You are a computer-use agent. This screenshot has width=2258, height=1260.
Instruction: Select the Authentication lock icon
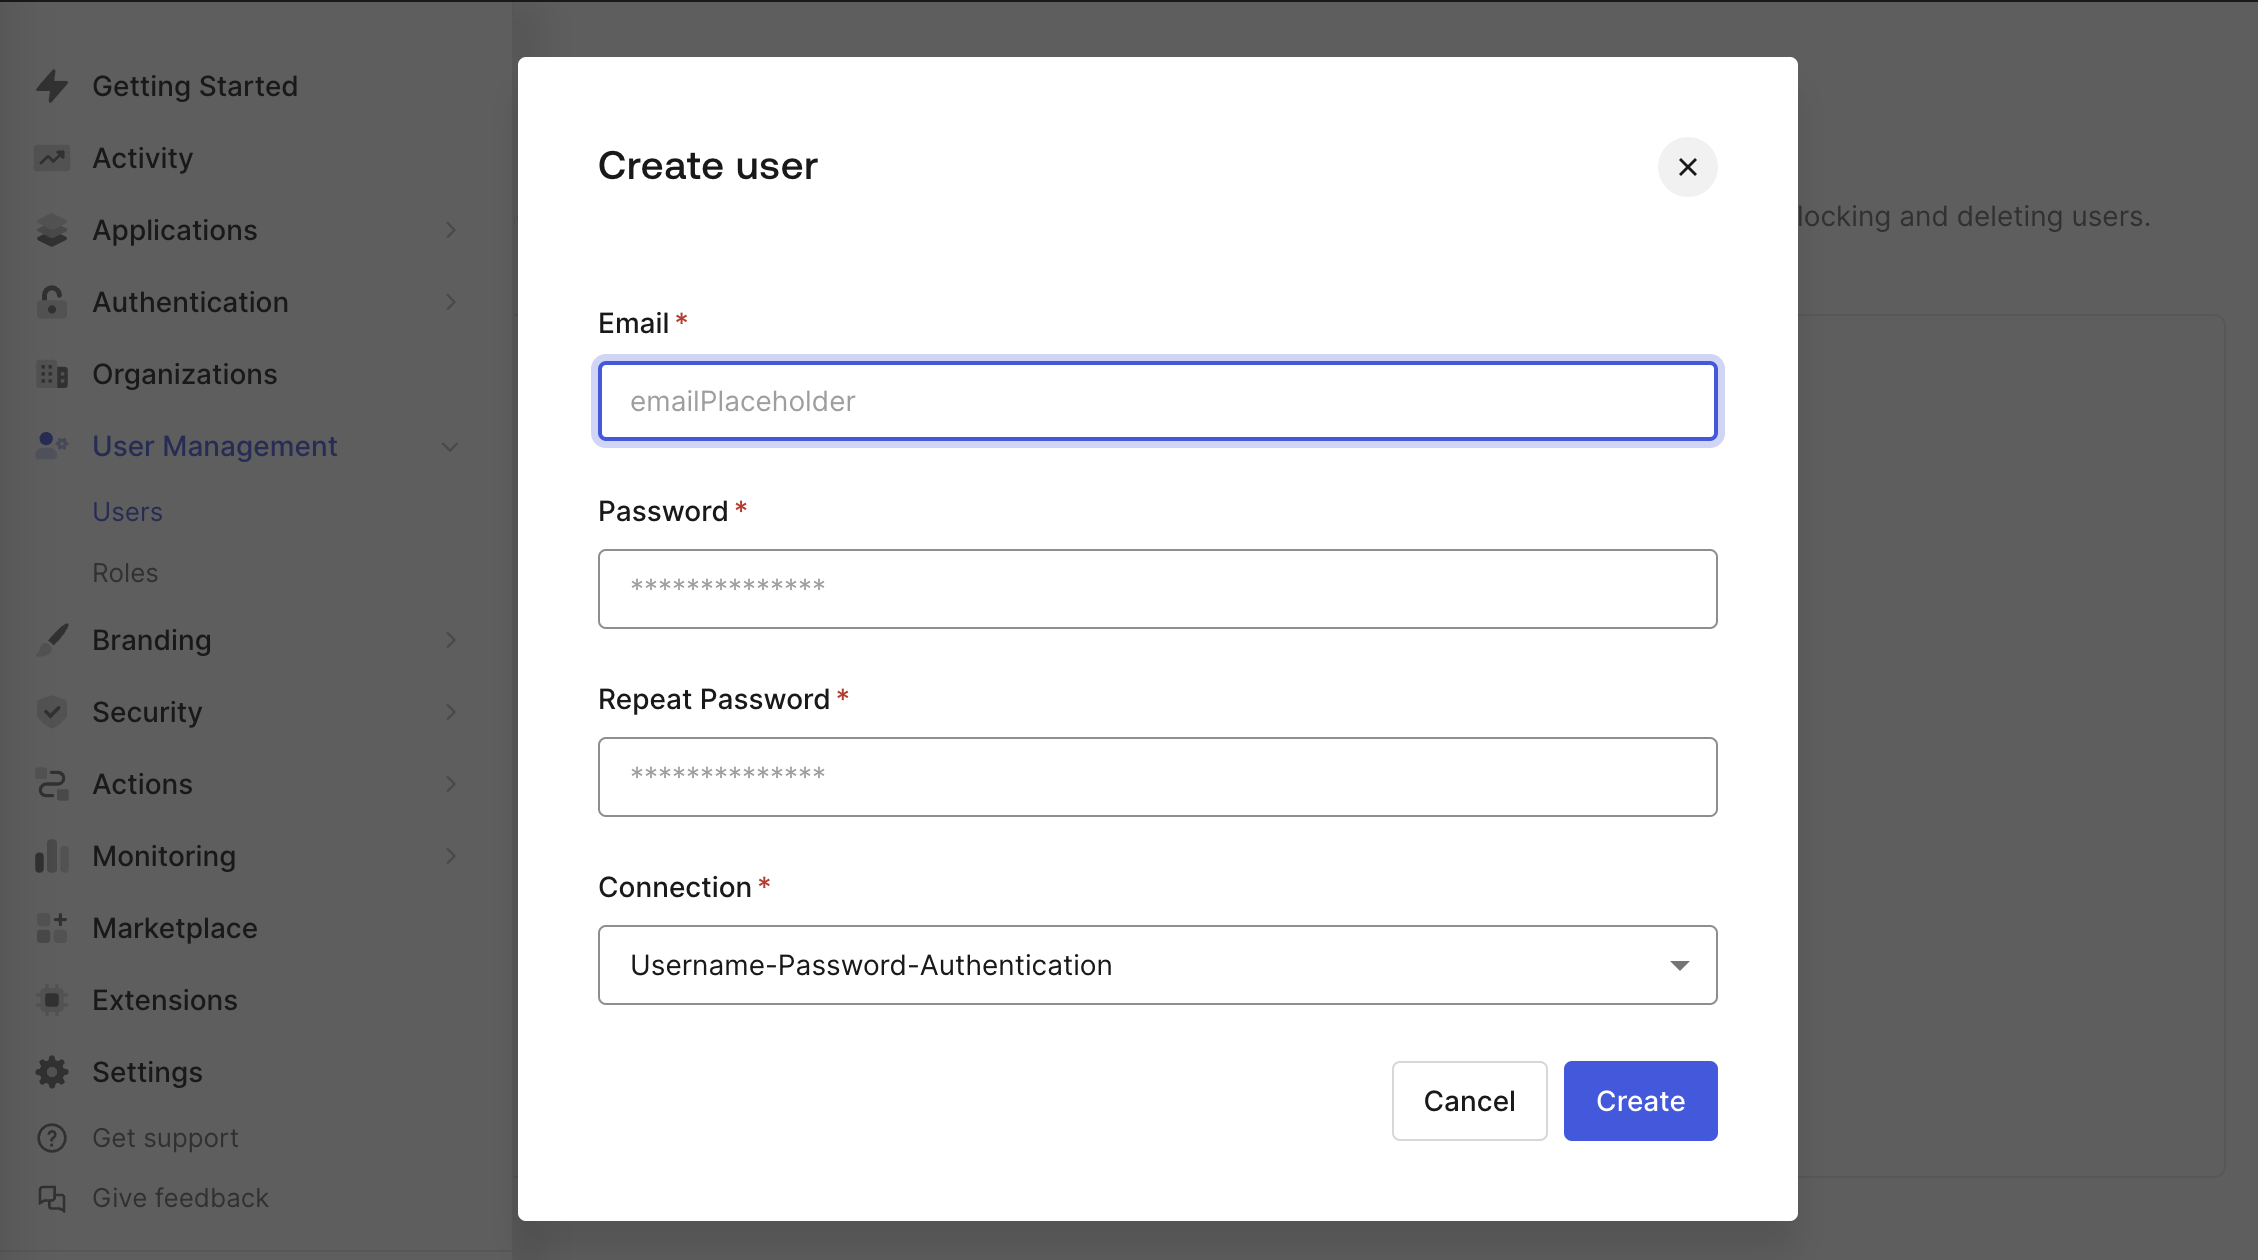point(51,302)
